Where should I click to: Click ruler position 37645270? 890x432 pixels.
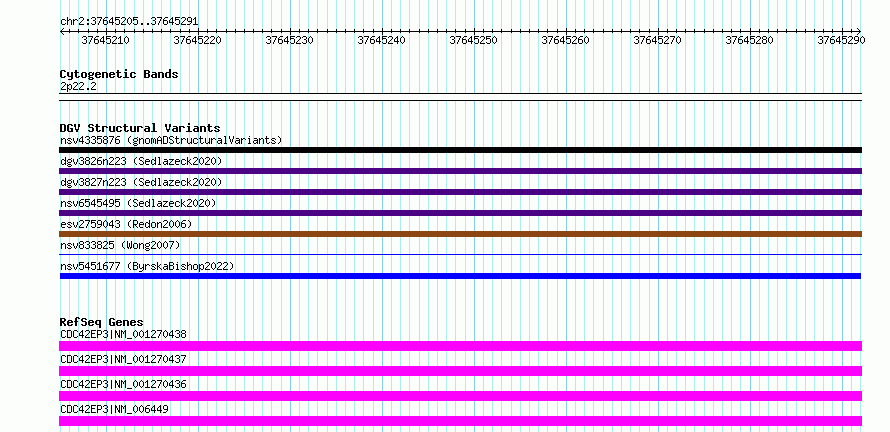pos(657,40)
